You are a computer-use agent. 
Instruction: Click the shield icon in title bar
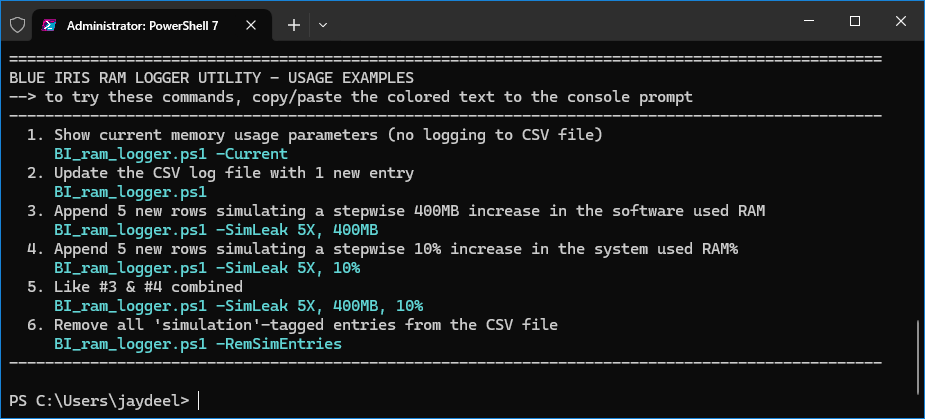pos(18,25)
